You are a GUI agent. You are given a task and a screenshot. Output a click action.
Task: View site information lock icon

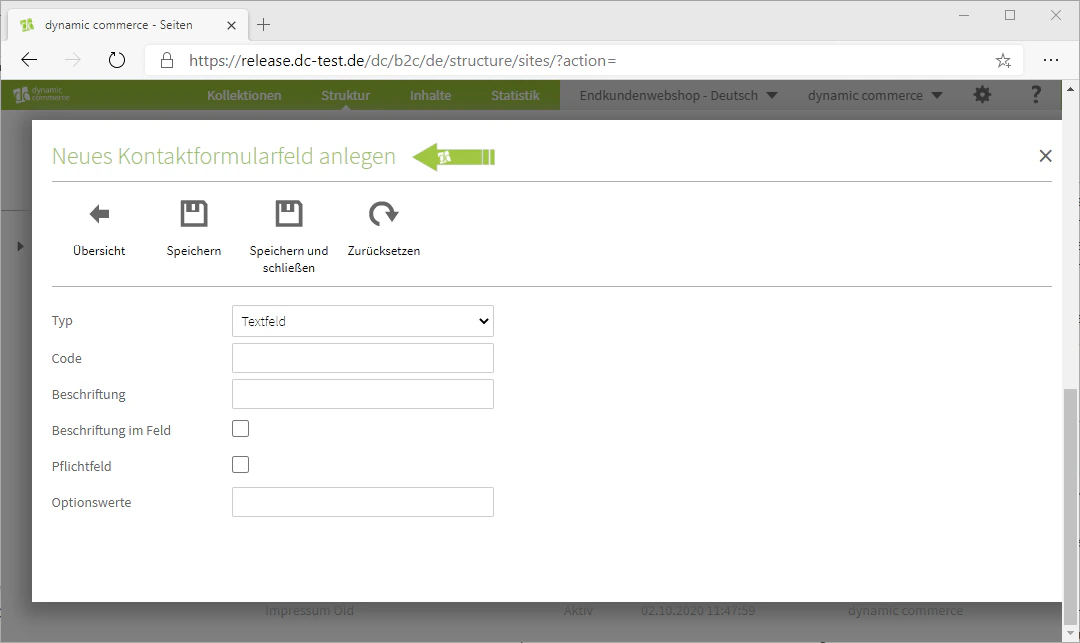pos(167,61)
